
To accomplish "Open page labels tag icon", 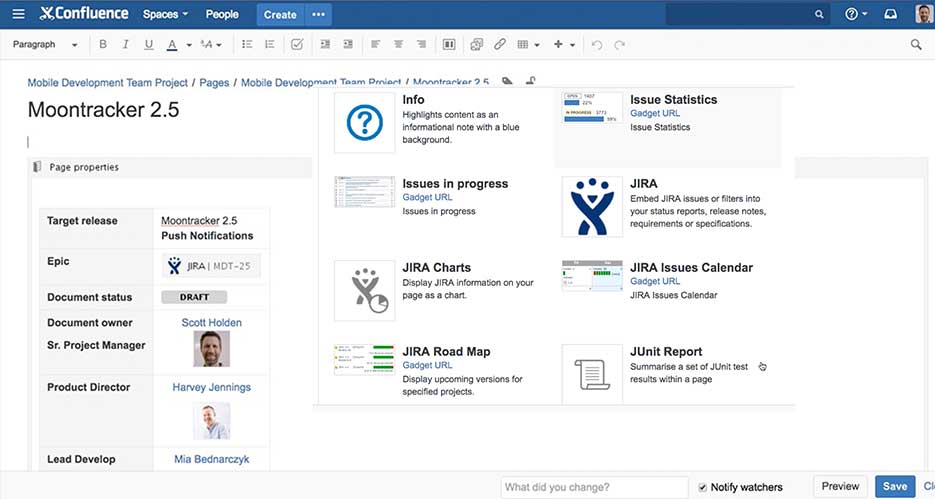I will point(507,81).
